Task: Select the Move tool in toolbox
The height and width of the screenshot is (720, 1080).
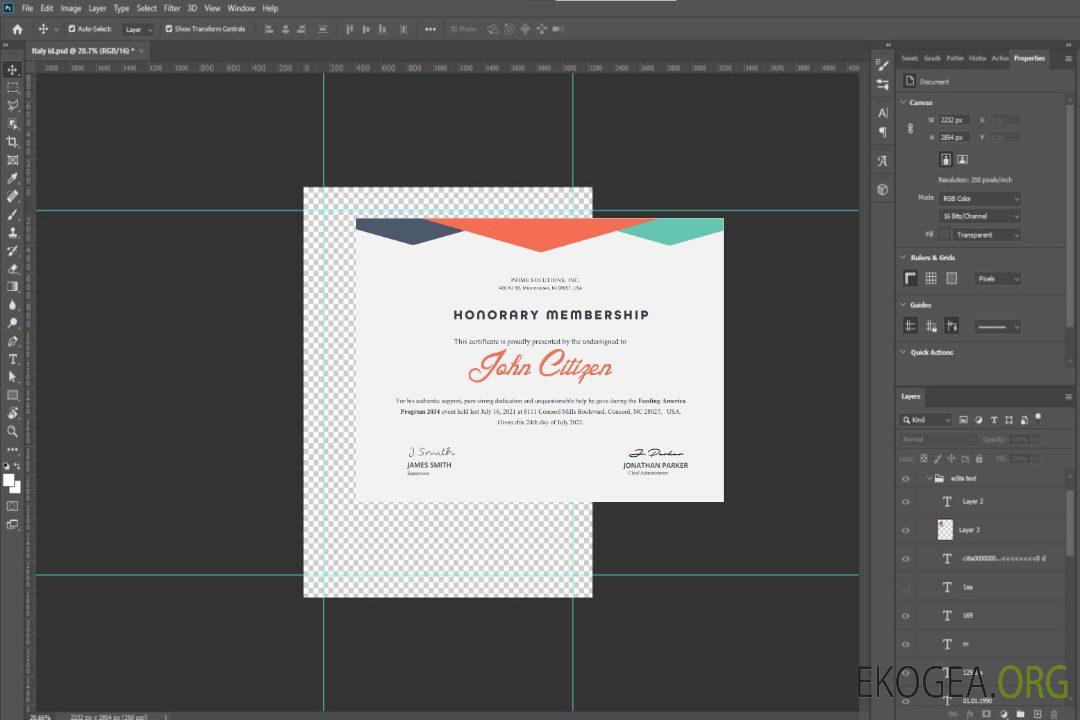Action: click(12, 70)
